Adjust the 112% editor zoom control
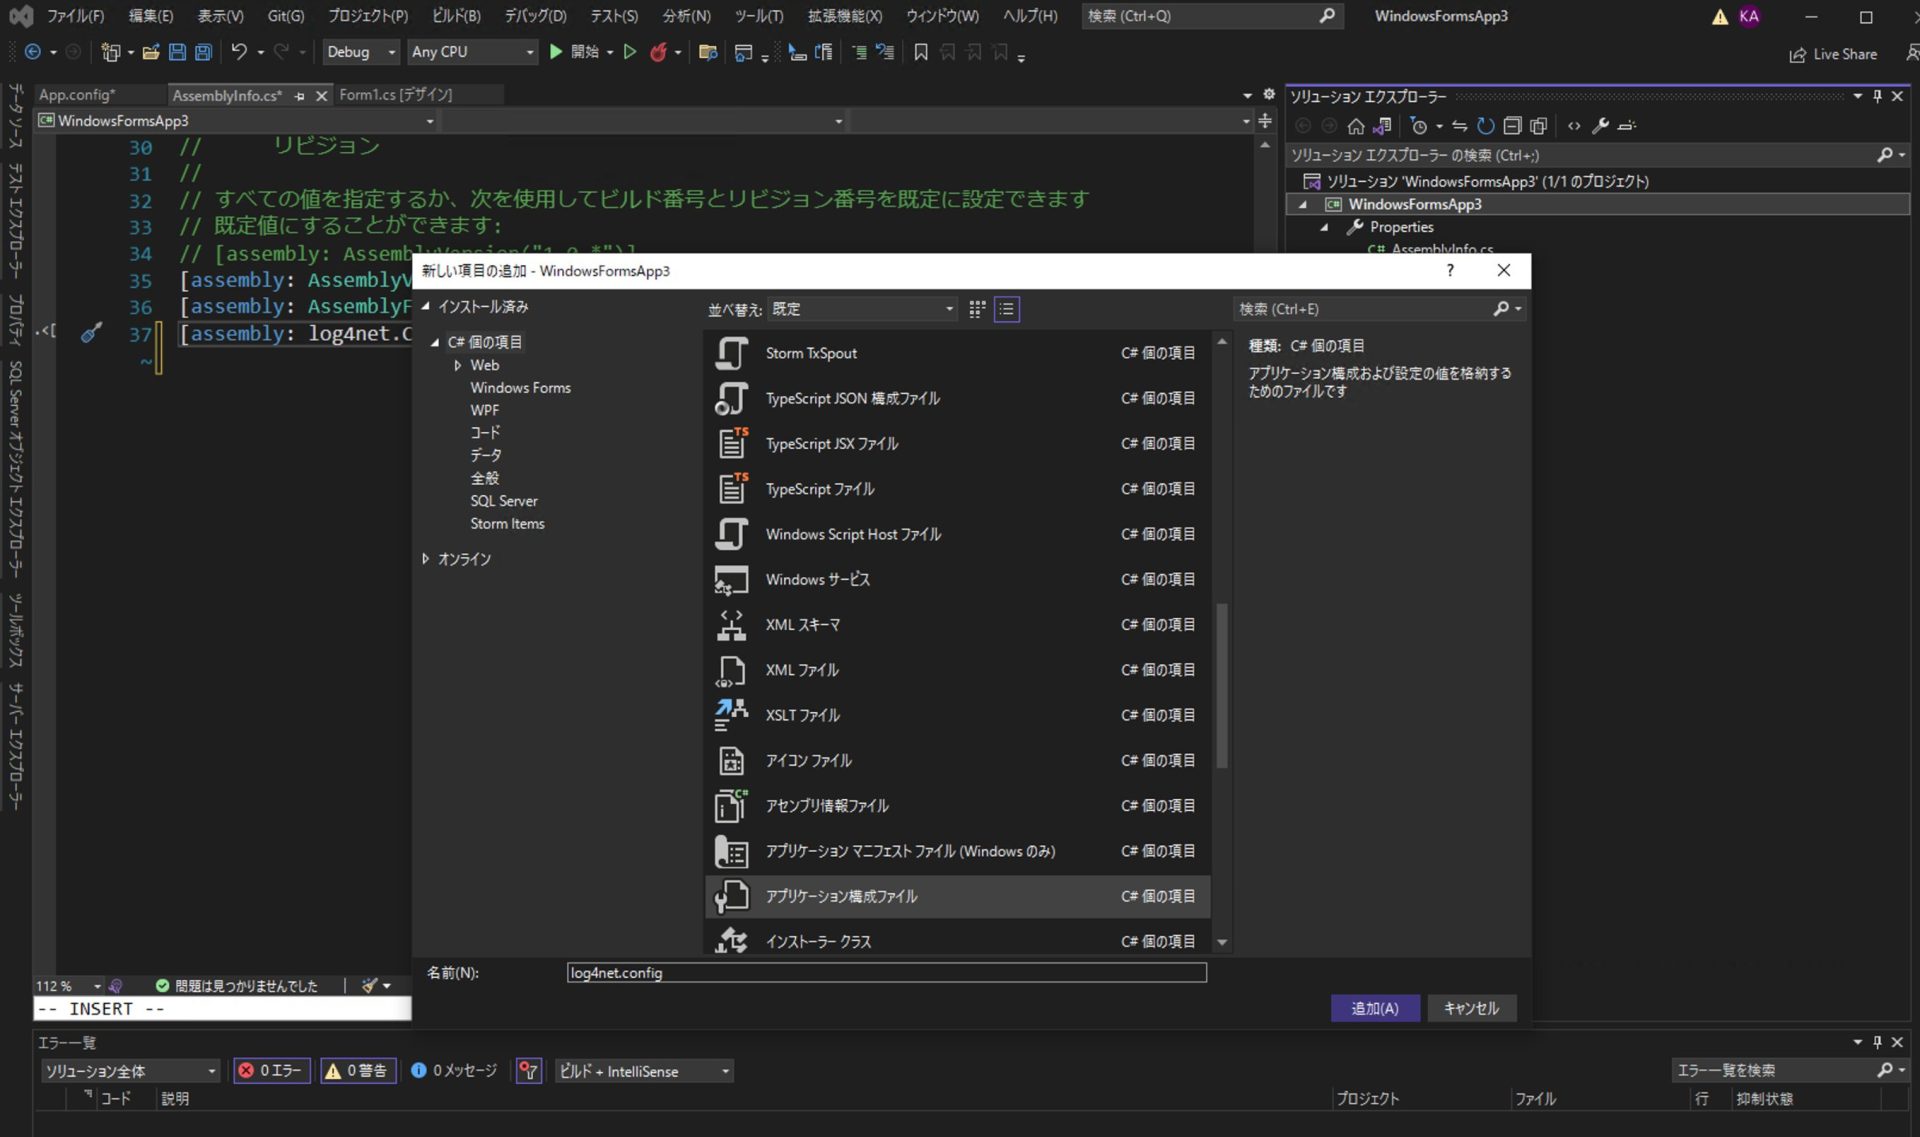The image size is (1920, 1137). (x=66, y=985)
